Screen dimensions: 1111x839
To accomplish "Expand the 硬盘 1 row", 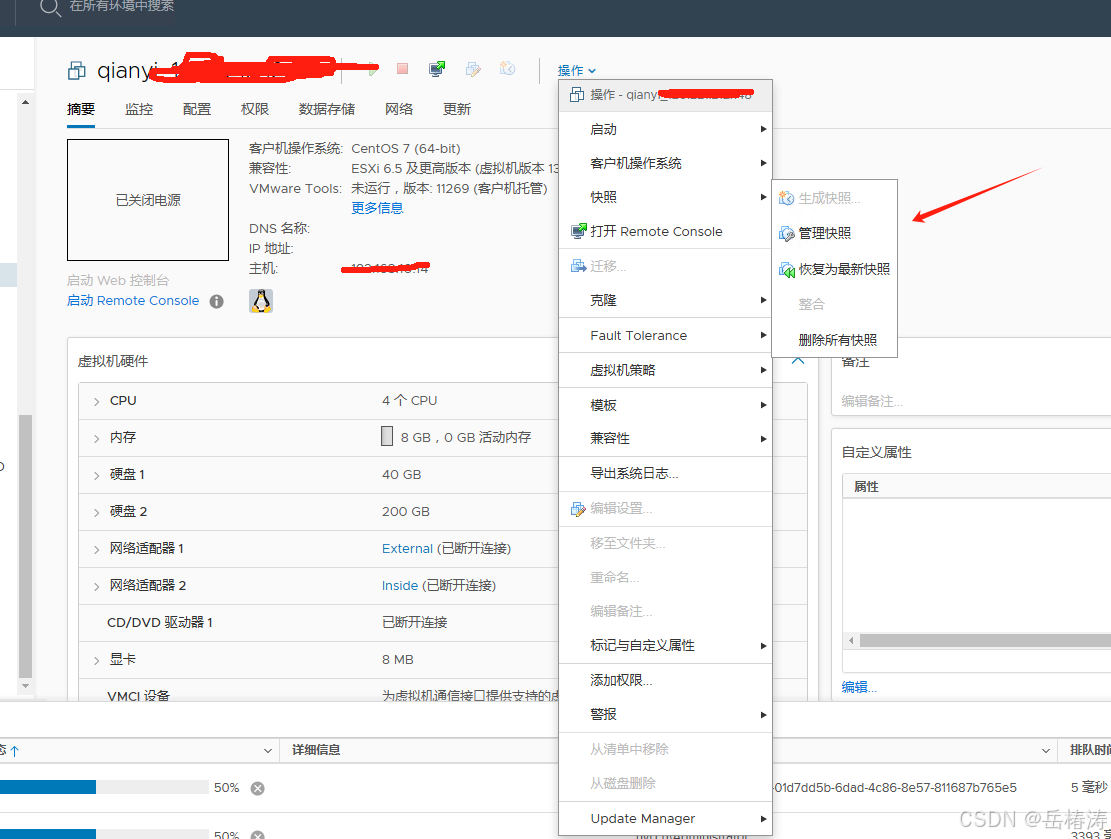I will coord(96,475).
